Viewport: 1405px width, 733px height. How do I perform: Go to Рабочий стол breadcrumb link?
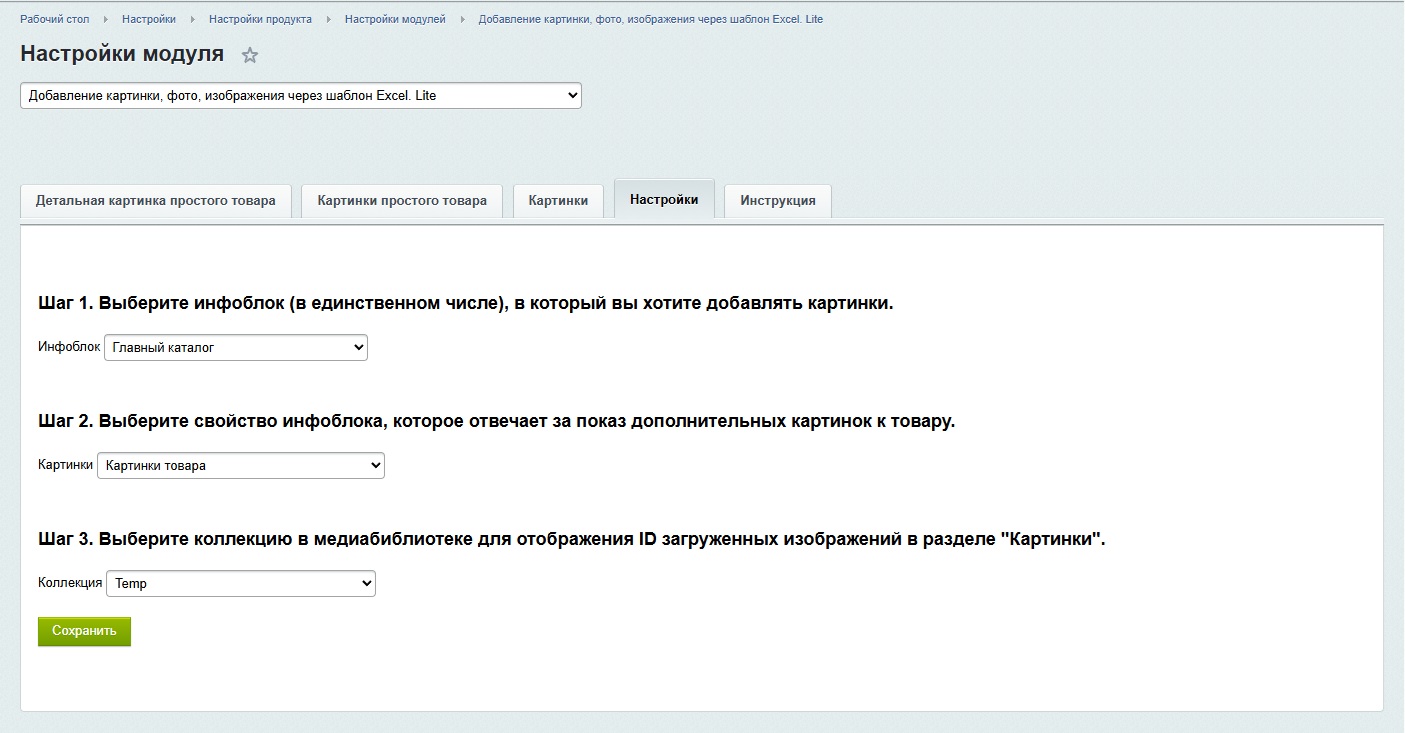click(55, 19)
